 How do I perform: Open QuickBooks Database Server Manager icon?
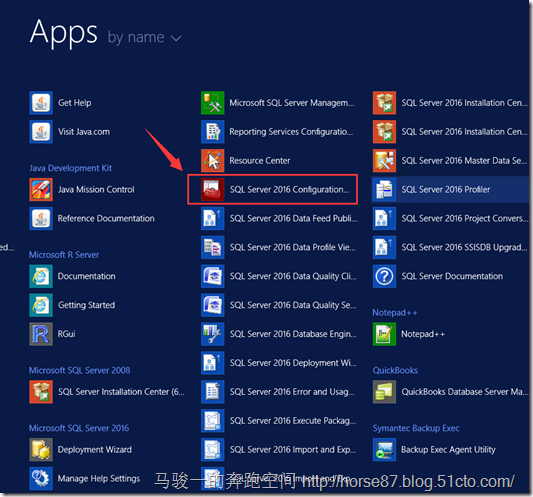384,392
